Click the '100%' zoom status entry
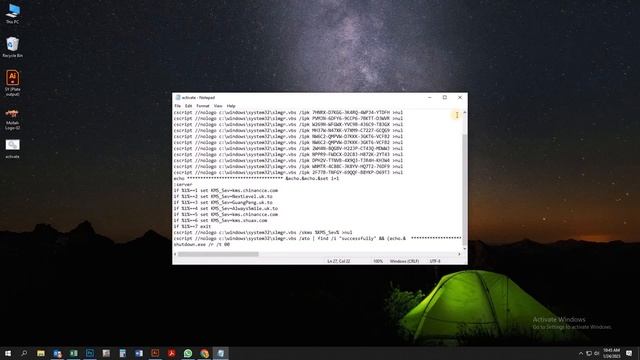This screenshot has height=360, width=640. pos(378,261)
